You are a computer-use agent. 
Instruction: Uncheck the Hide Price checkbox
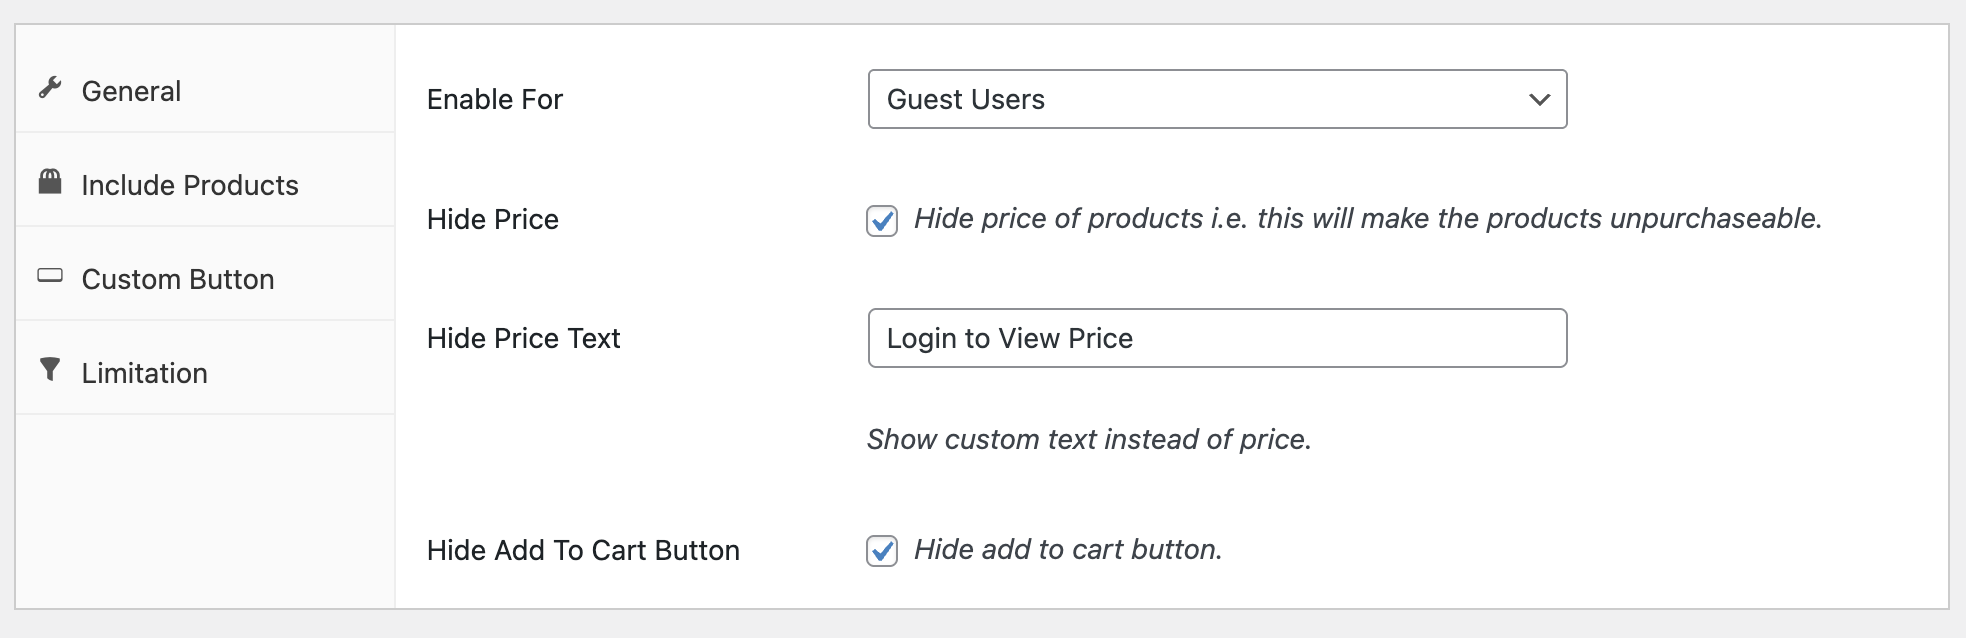882,220
